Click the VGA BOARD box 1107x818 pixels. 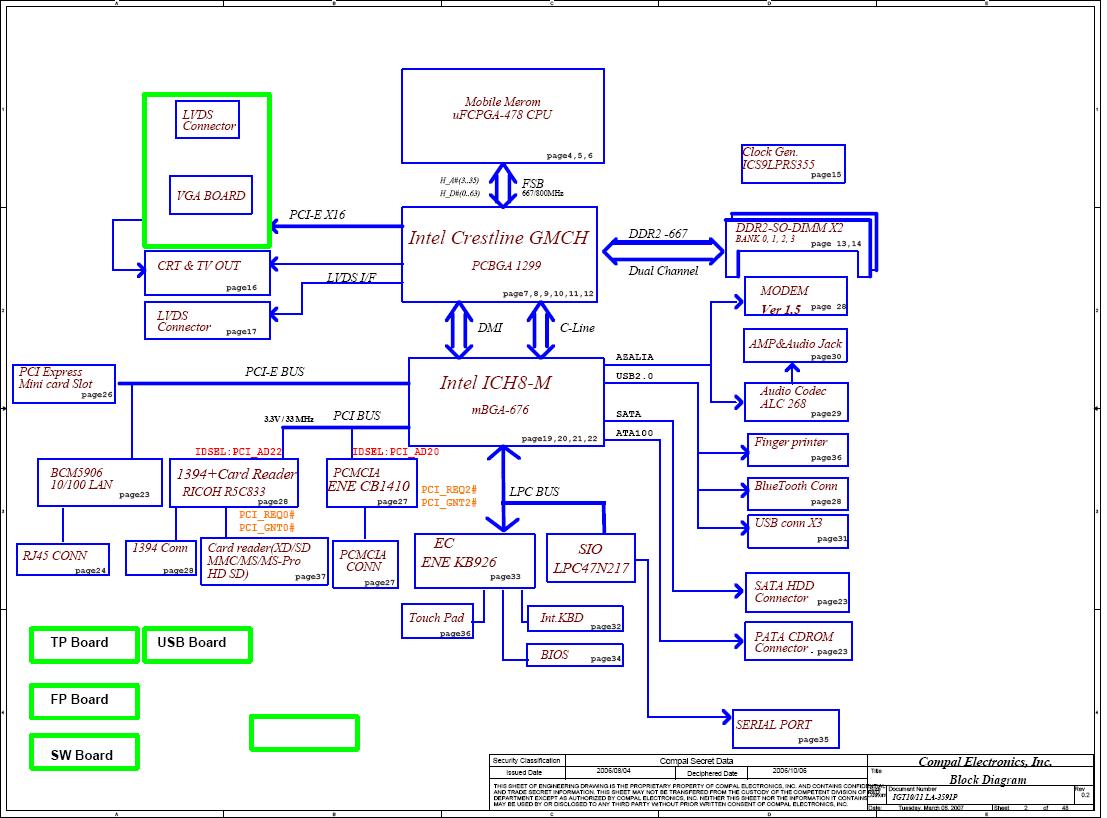click(x=210, y=195)
